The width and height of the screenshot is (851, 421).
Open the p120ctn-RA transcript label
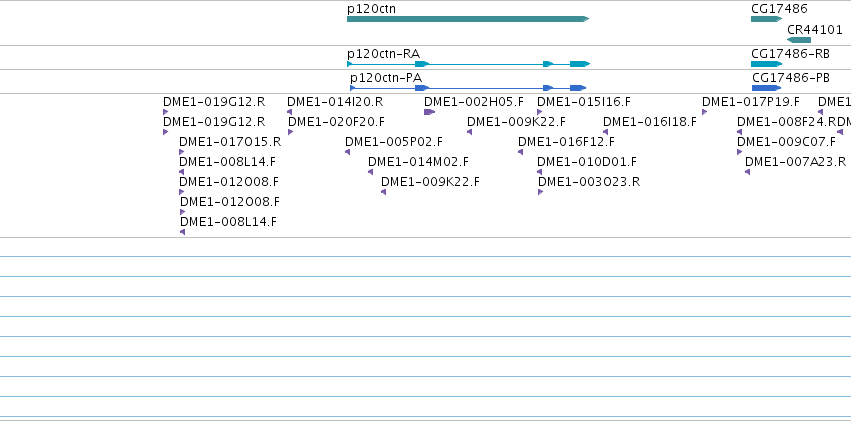pos(384,54)
